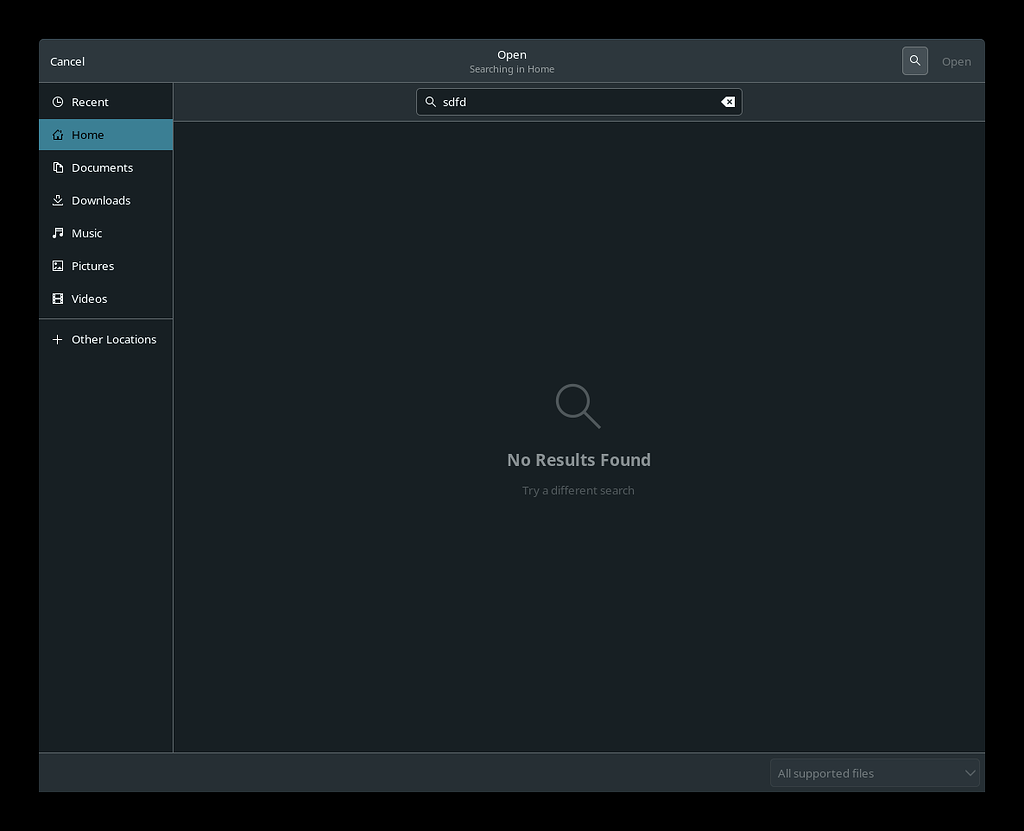Select the Recent clock icon in sidebar

click(58, 101)
